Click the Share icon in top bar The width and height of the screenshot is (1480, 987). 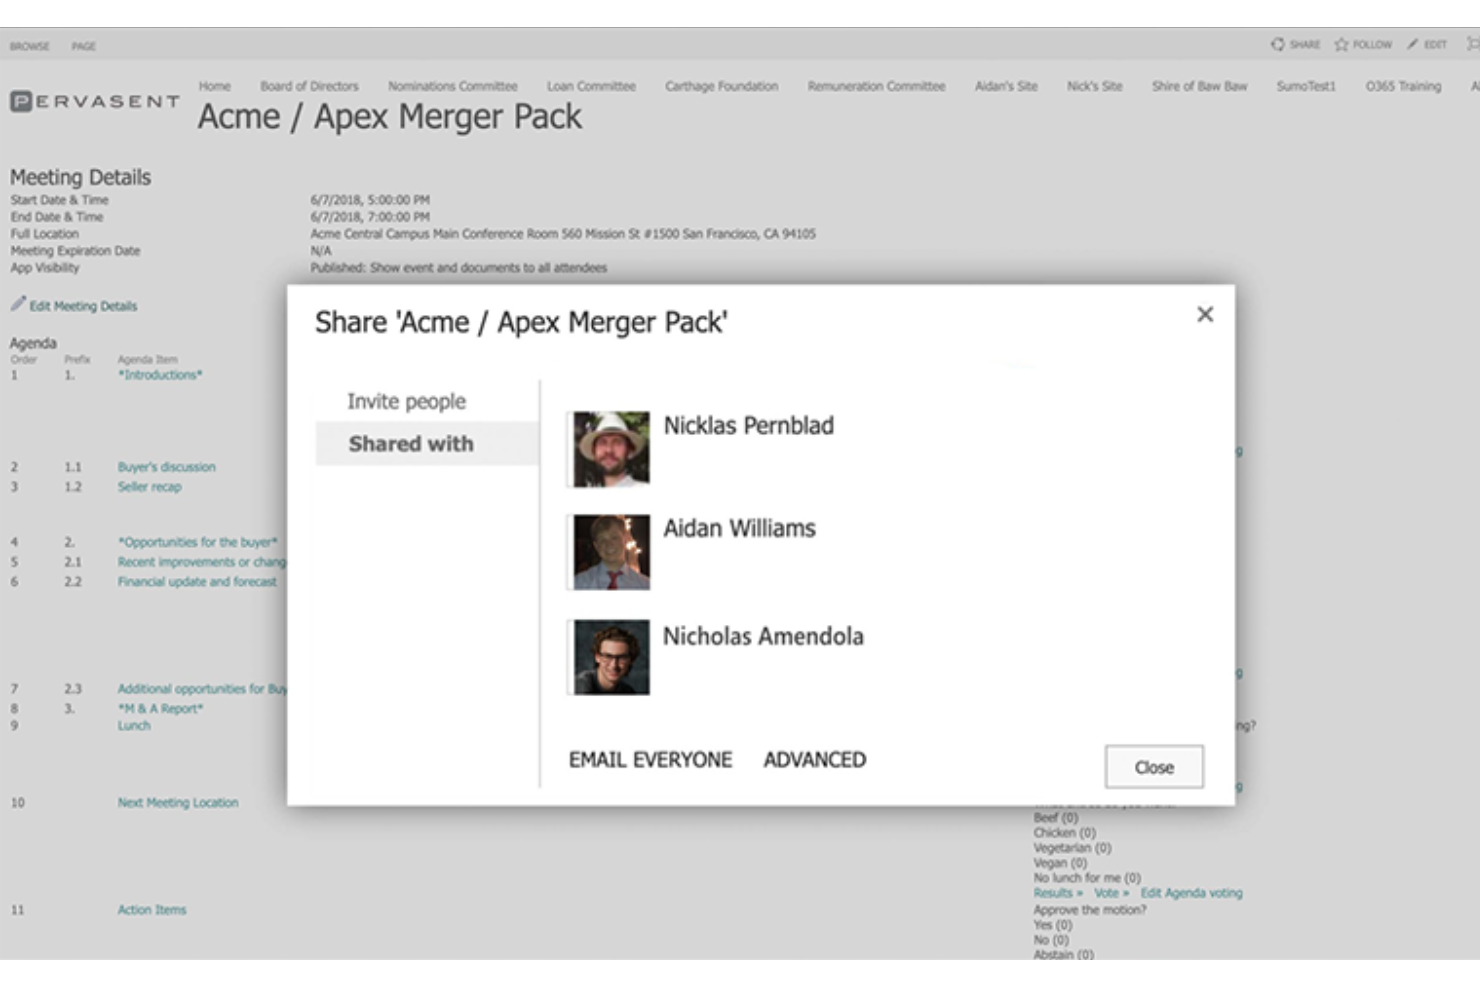tap(1278, 44)
